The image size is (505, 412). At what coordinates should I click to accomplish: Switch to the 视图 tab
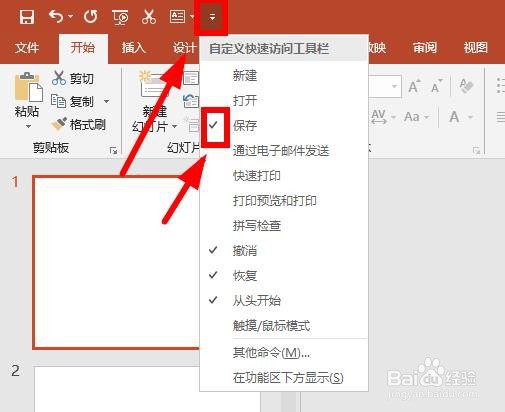[x=476, y=48]
